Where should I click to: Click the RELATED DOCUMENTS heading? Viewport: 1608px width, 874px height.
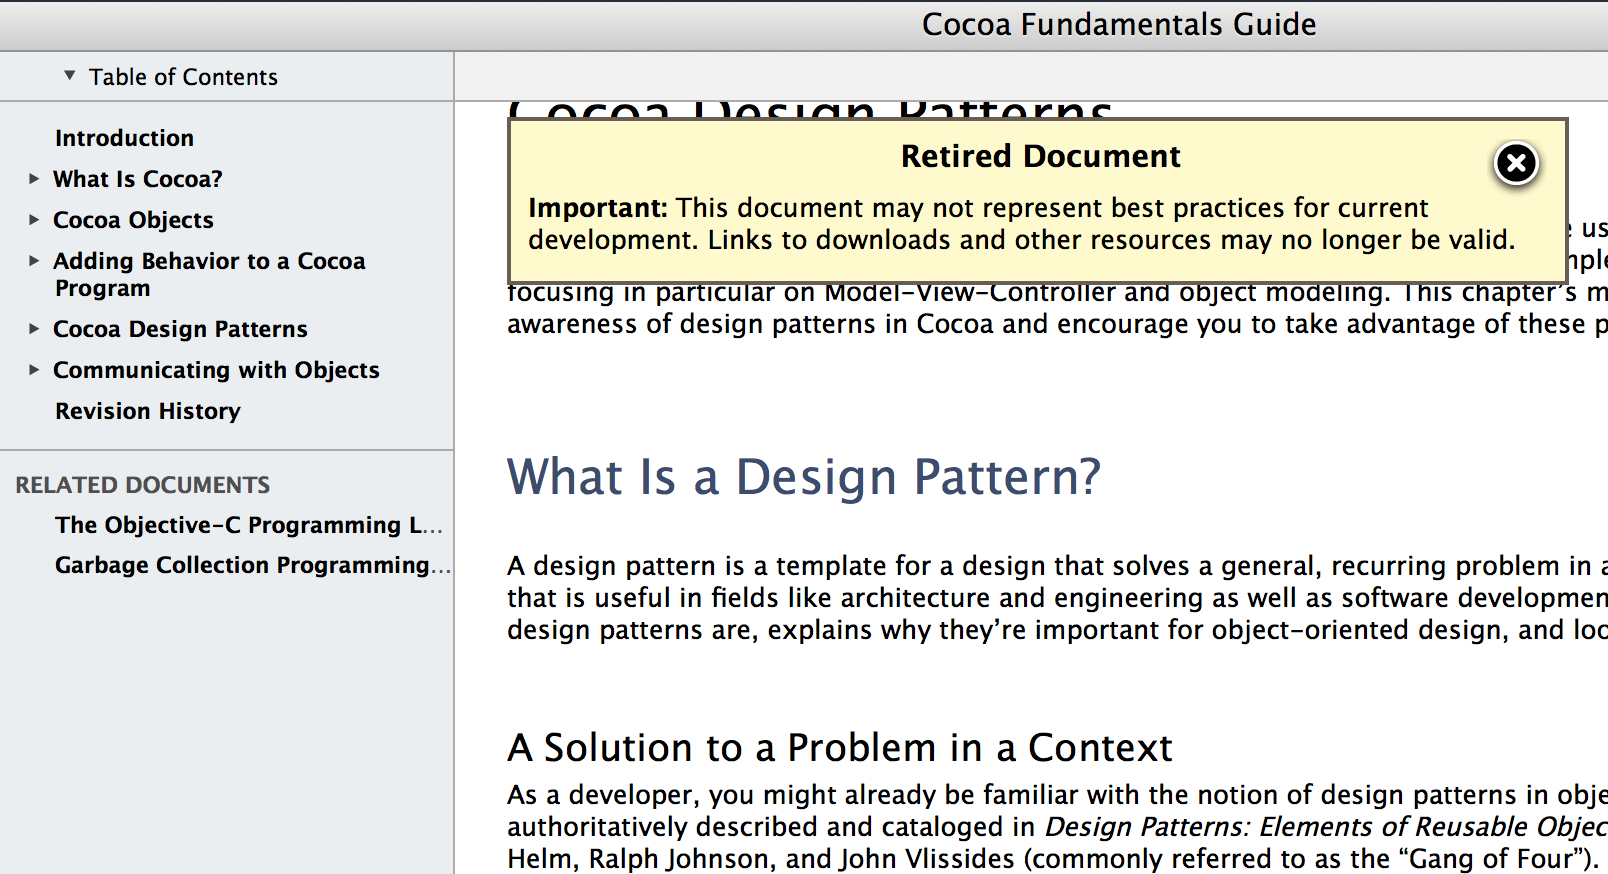tap(143, 485)
